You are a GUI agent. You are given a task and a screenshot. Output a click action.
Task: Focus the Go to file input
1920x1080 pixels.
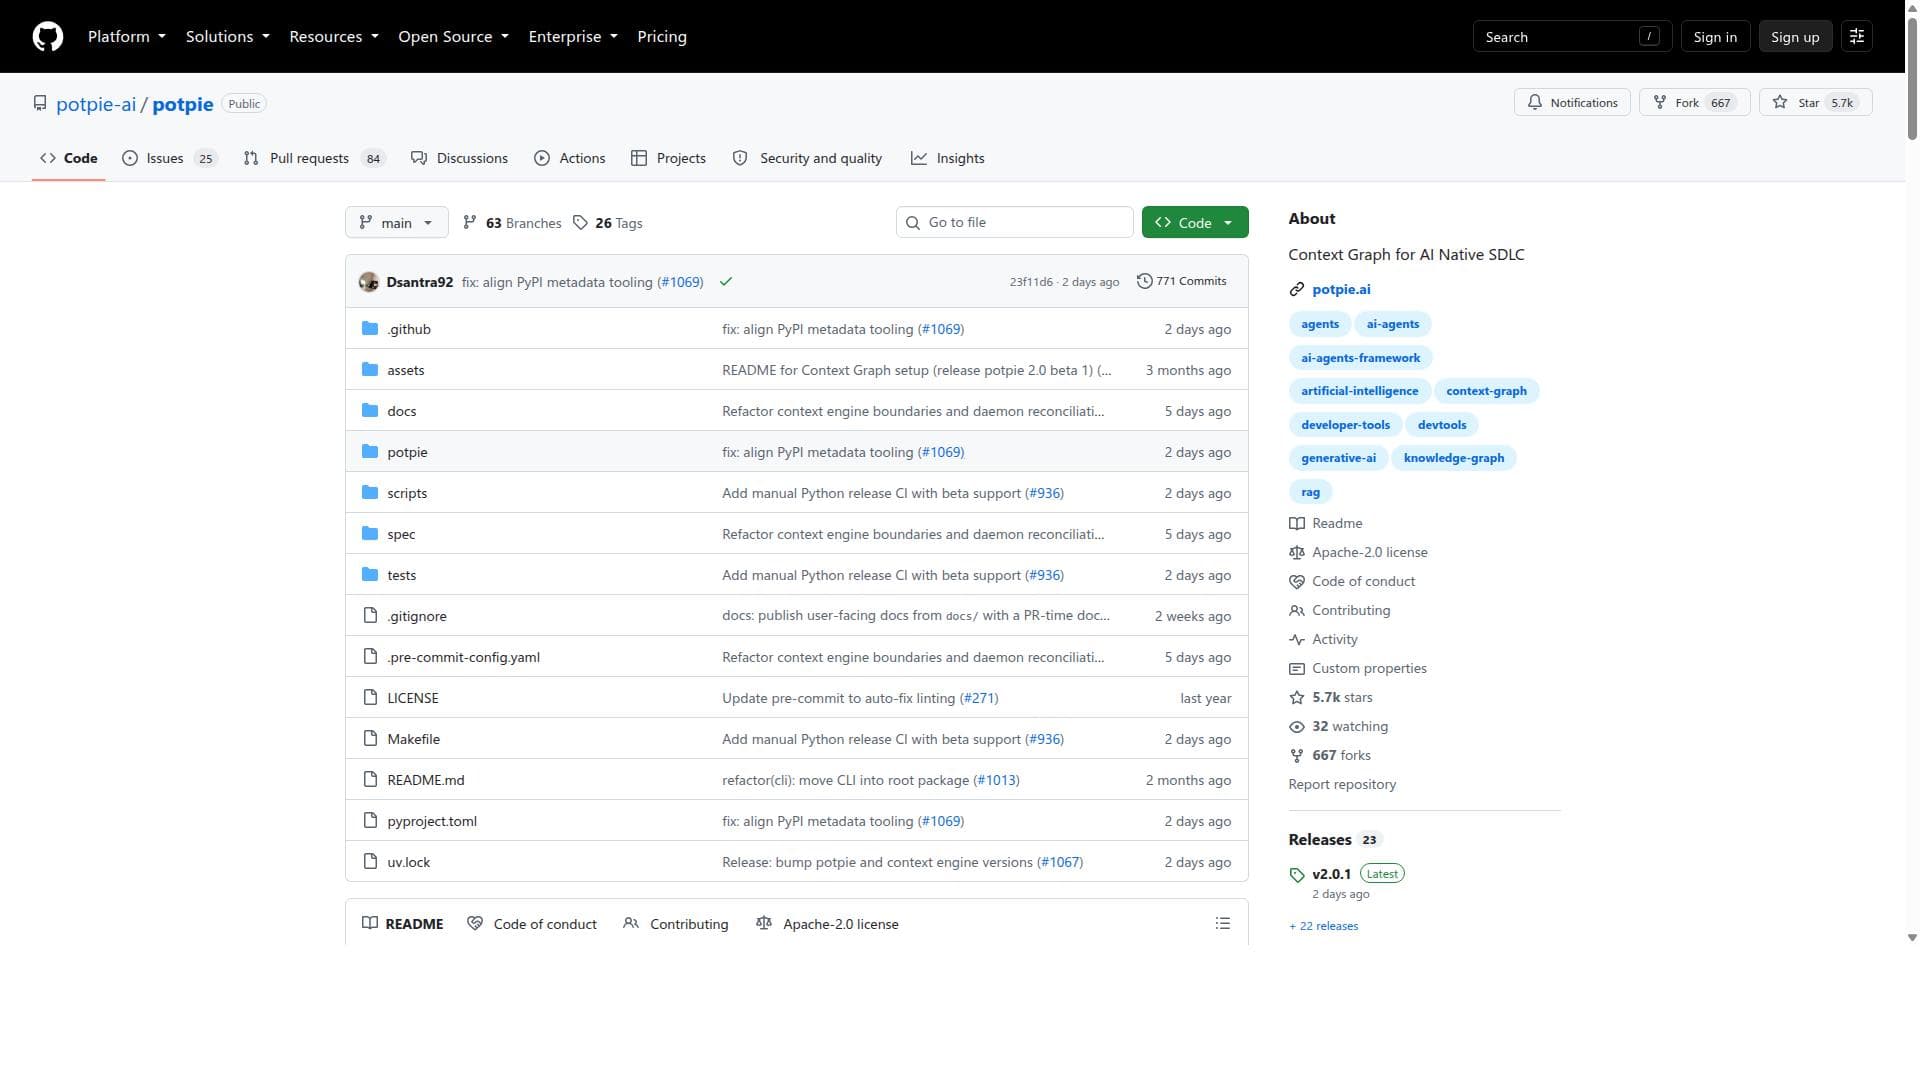[1014, 223]
